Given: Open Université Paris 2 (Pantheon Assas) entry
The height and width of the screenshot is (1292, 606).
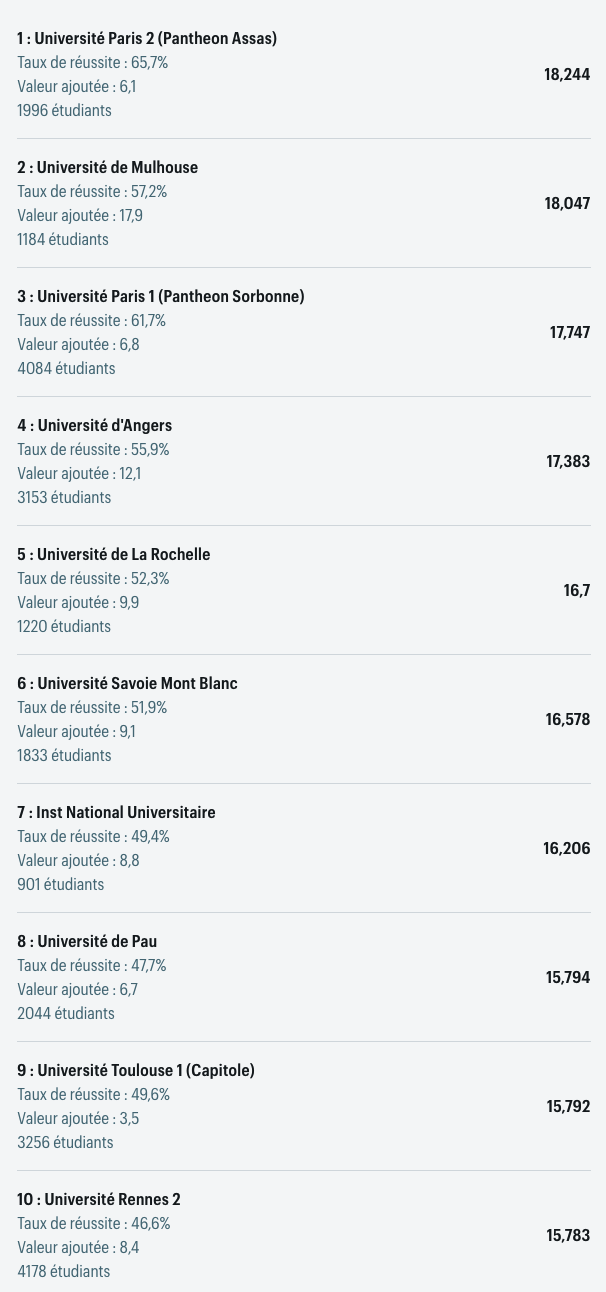Looking at the screenshot, I should (147, 39).
